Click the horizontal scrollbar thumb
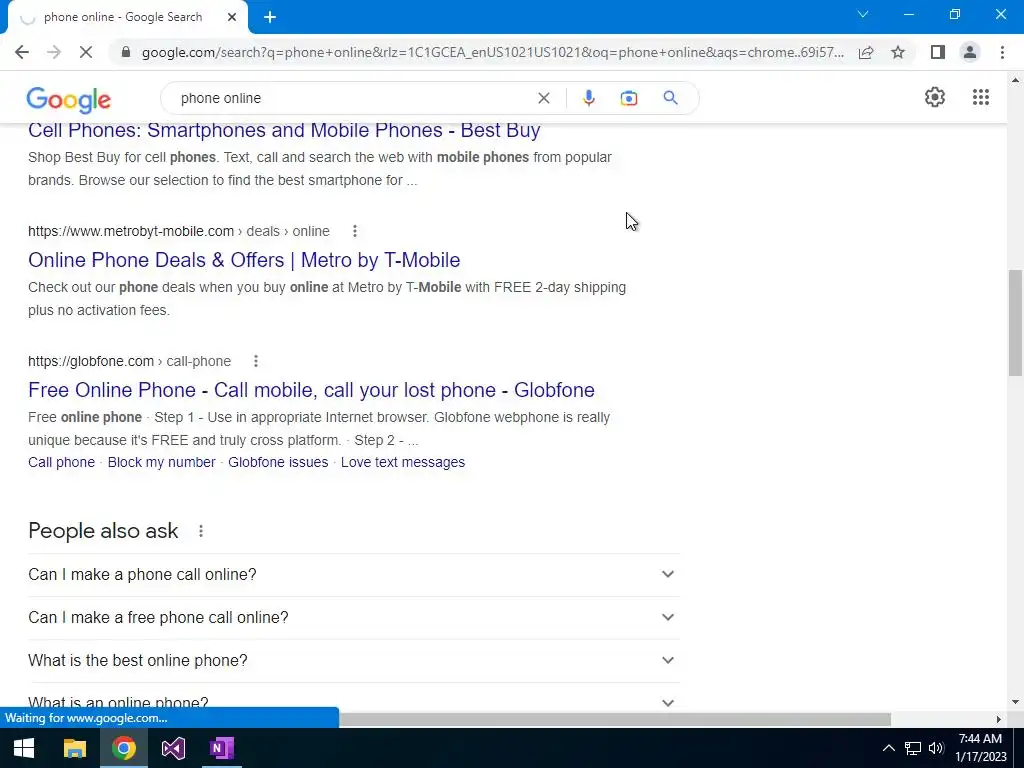 pyautogui.click(x=614, y=720)
